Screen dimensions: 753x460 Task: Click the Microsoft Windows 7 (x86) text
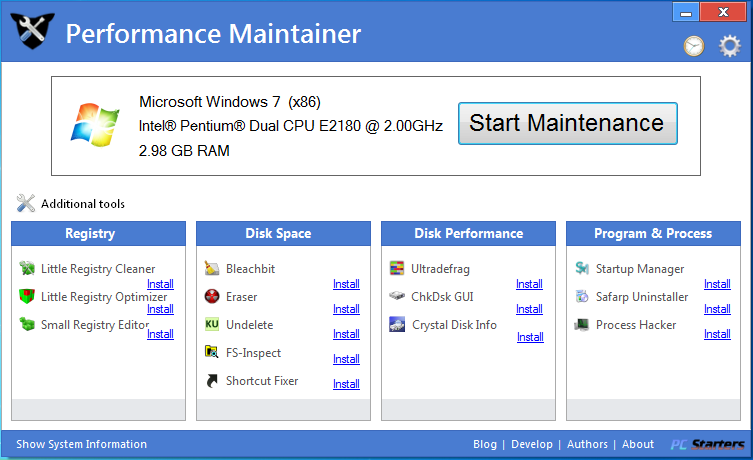(x=230, y=102)
